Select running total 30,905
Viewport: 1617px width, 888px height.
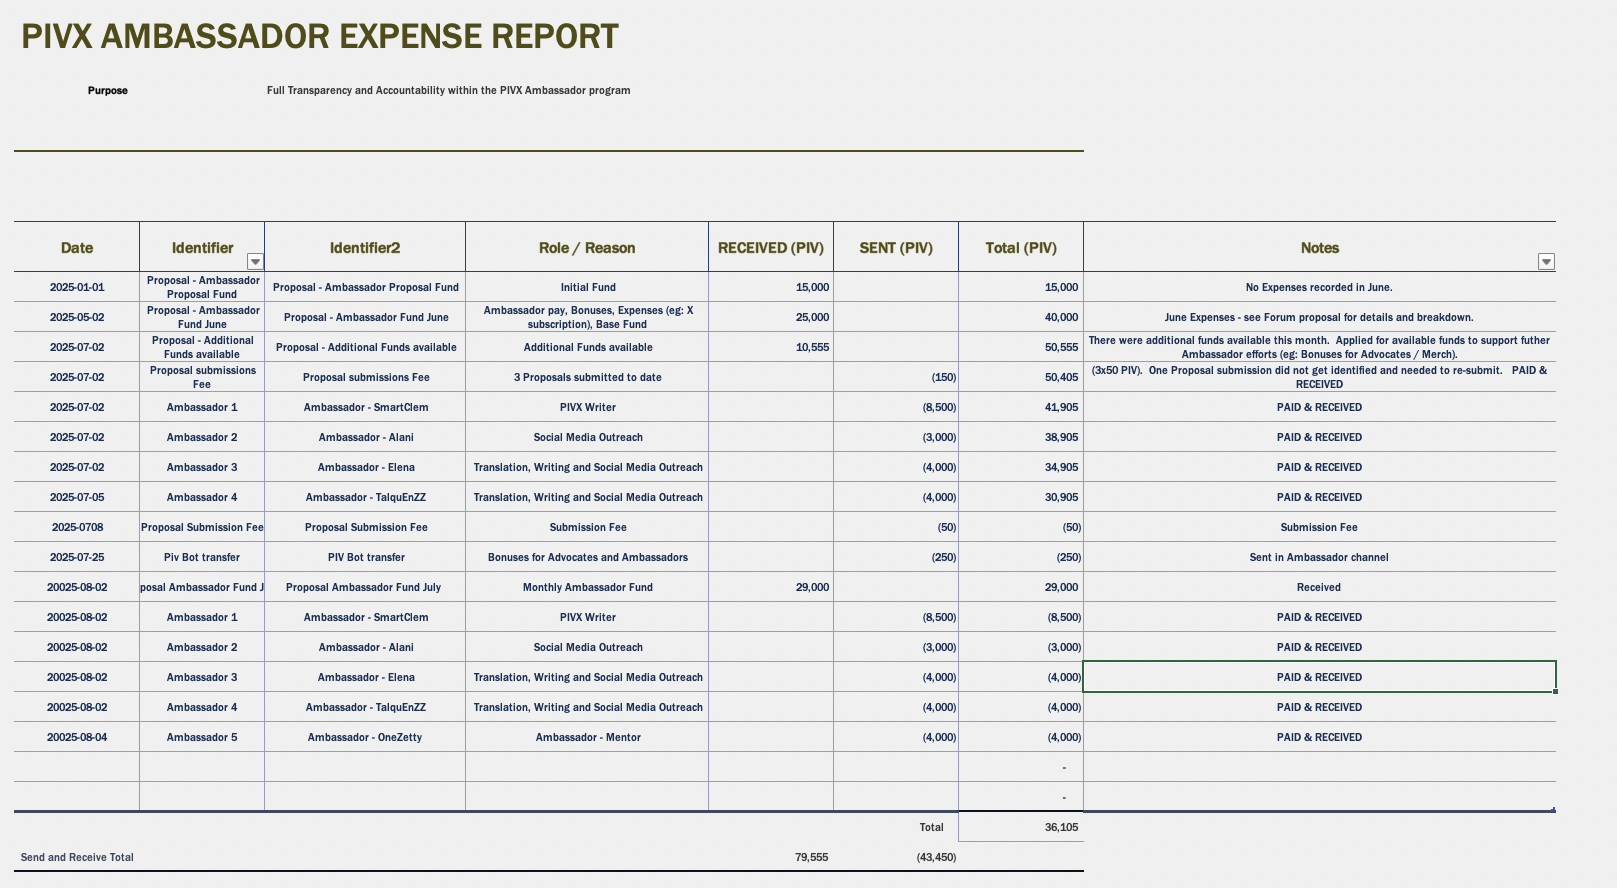(x=1021, y=497)
